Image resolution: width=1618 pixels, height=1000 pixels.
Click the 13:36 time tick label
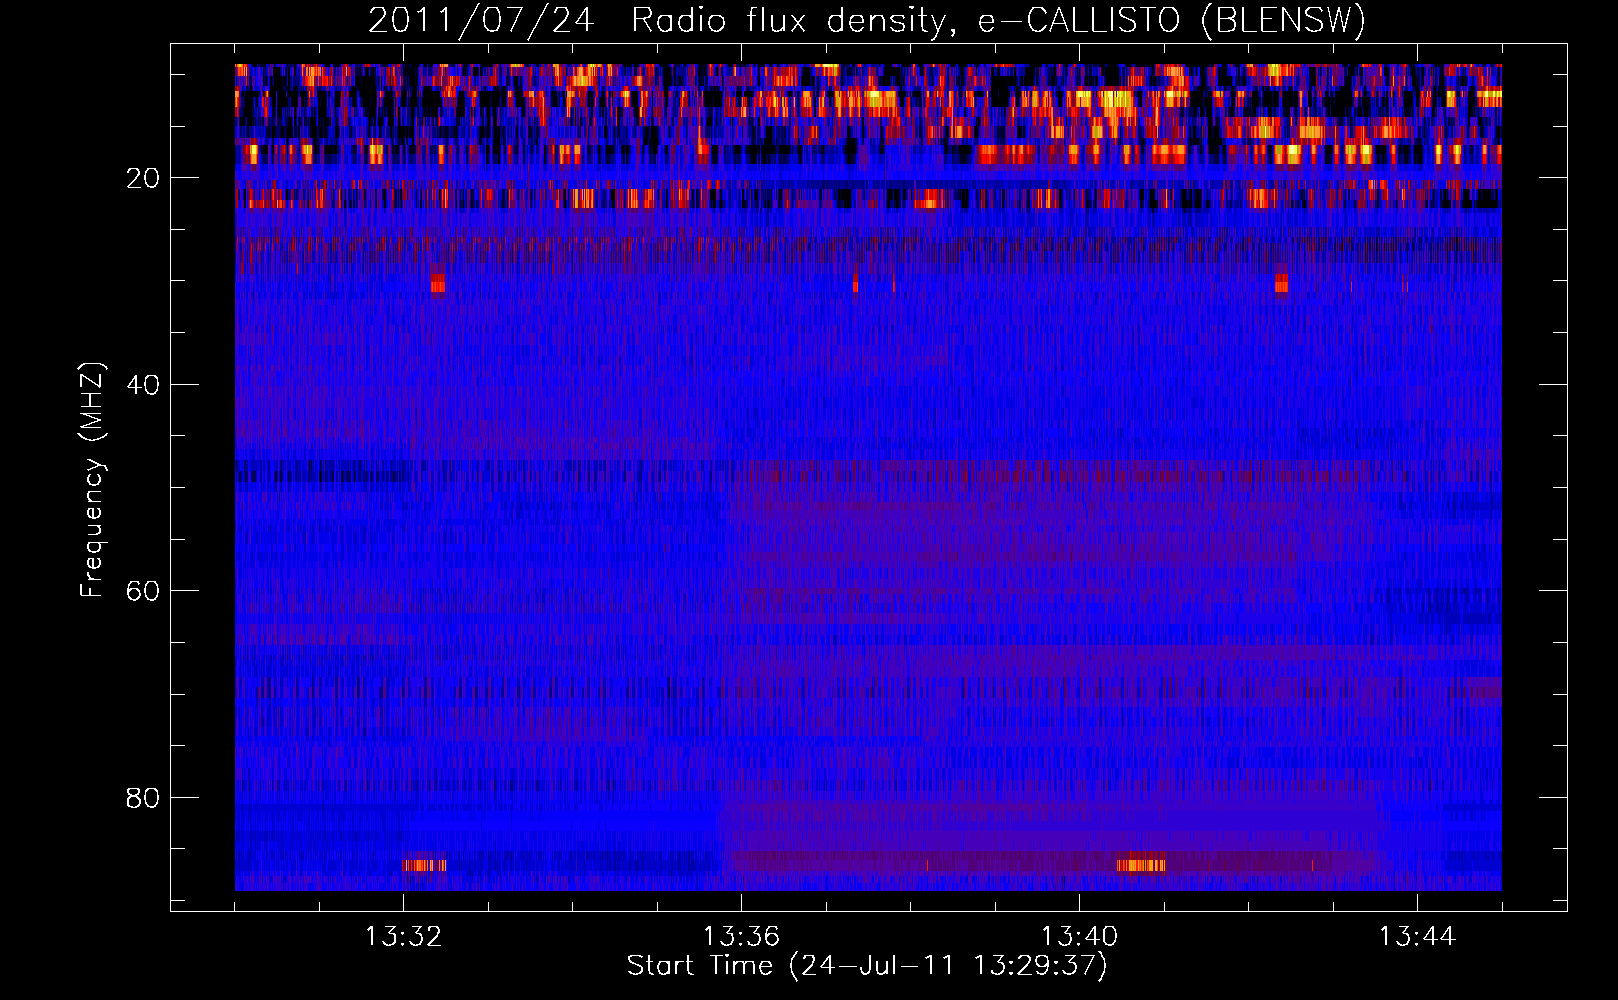pos(741,937)
